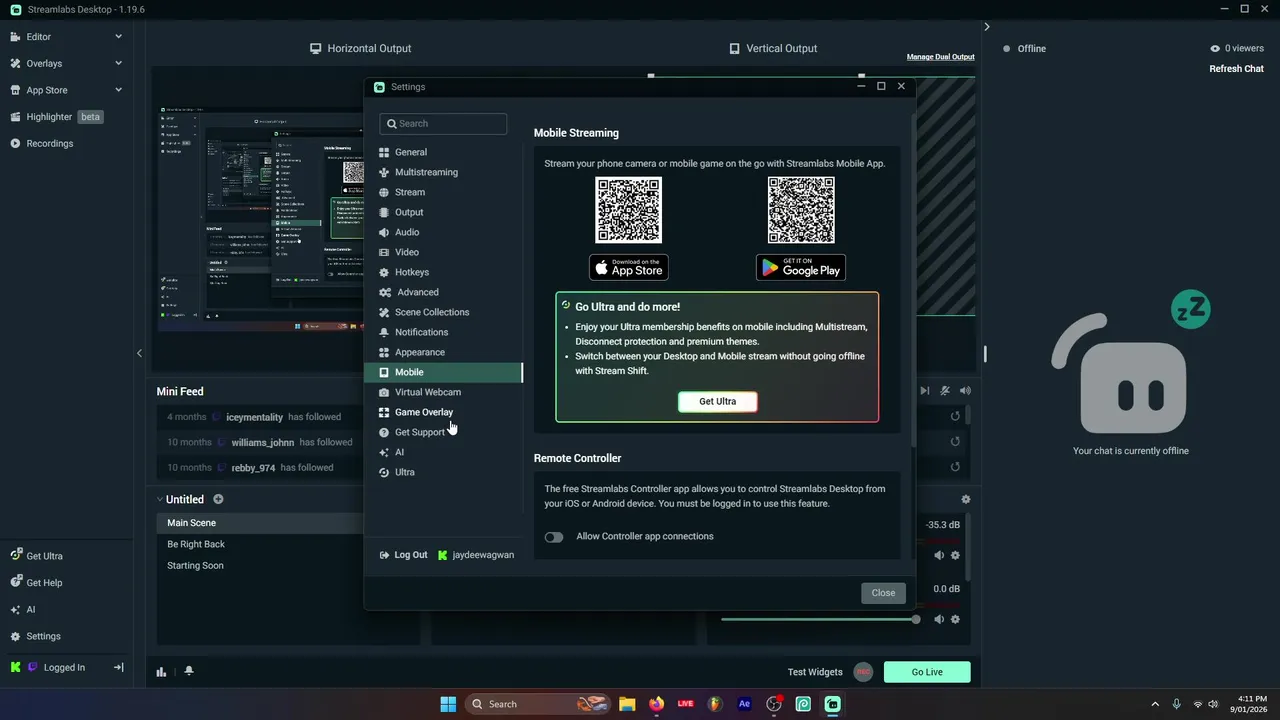Screen dimensions: 1280x720
Task: Open performance stats bar-chart icon
Action: tap(161, 672)
